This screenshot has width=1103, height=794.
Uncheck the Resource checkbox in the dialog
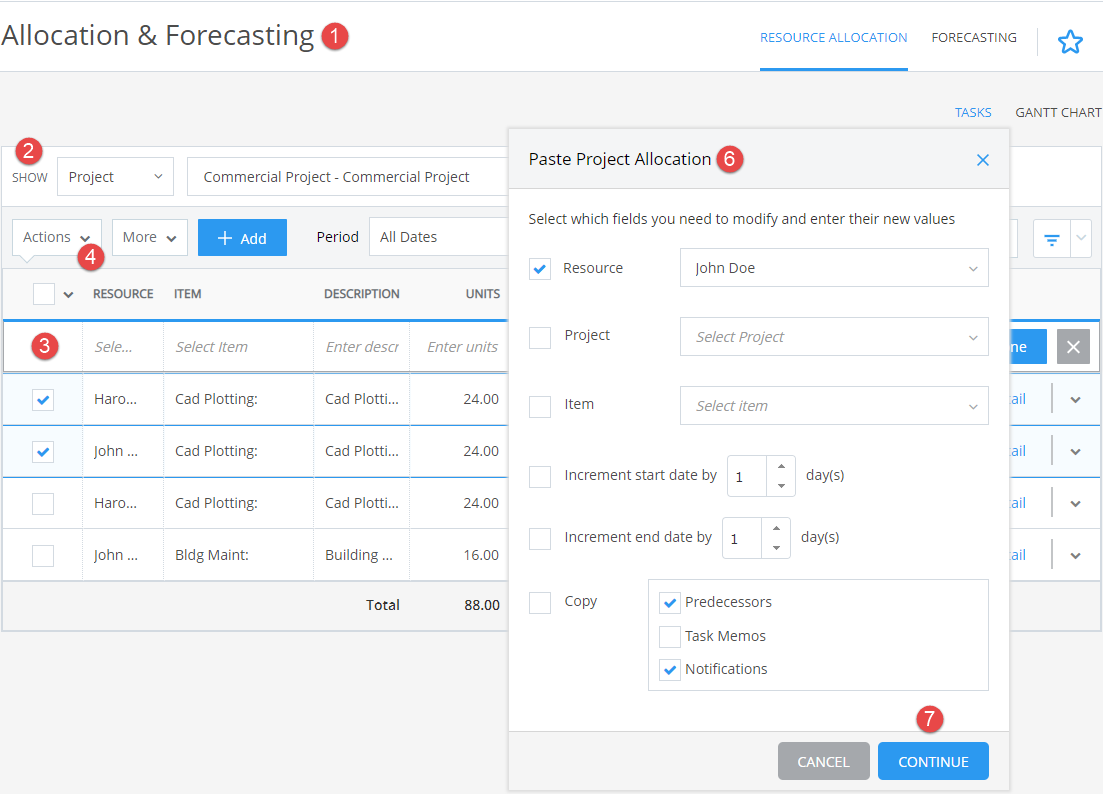click(540, 268)
